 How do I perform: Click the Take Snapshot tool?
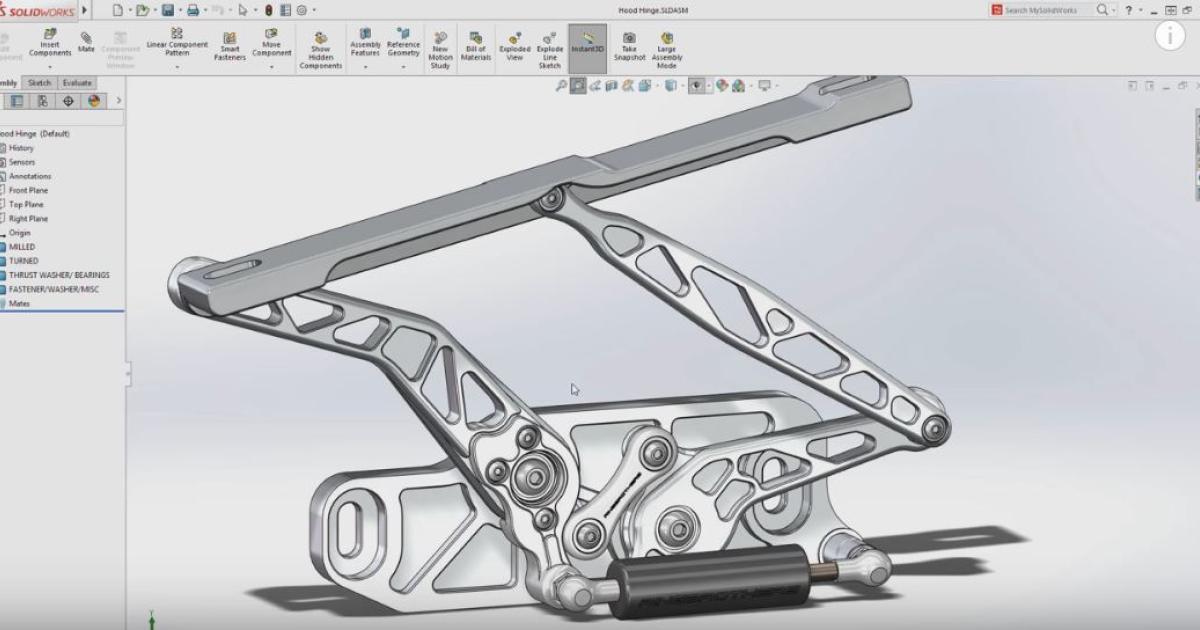point(629,46)
